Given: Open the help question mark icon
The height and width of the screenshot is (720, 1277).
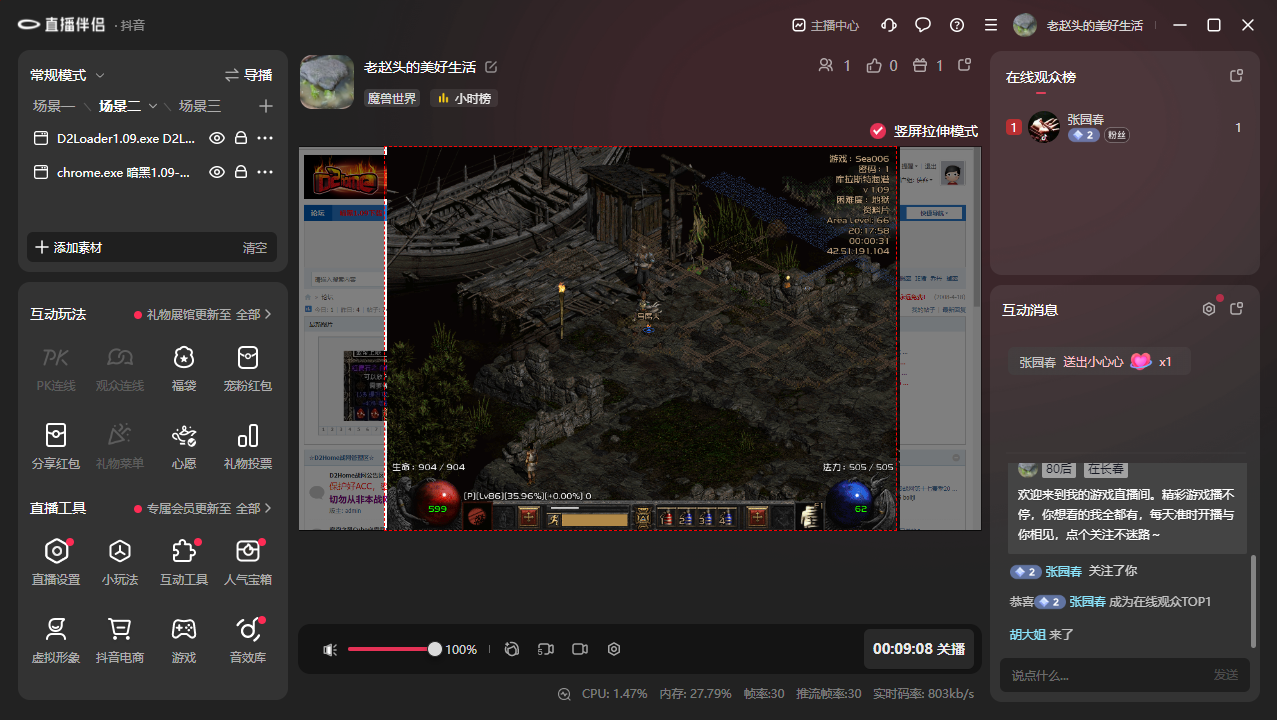Looking at the screenshot, I should [957, 25].
